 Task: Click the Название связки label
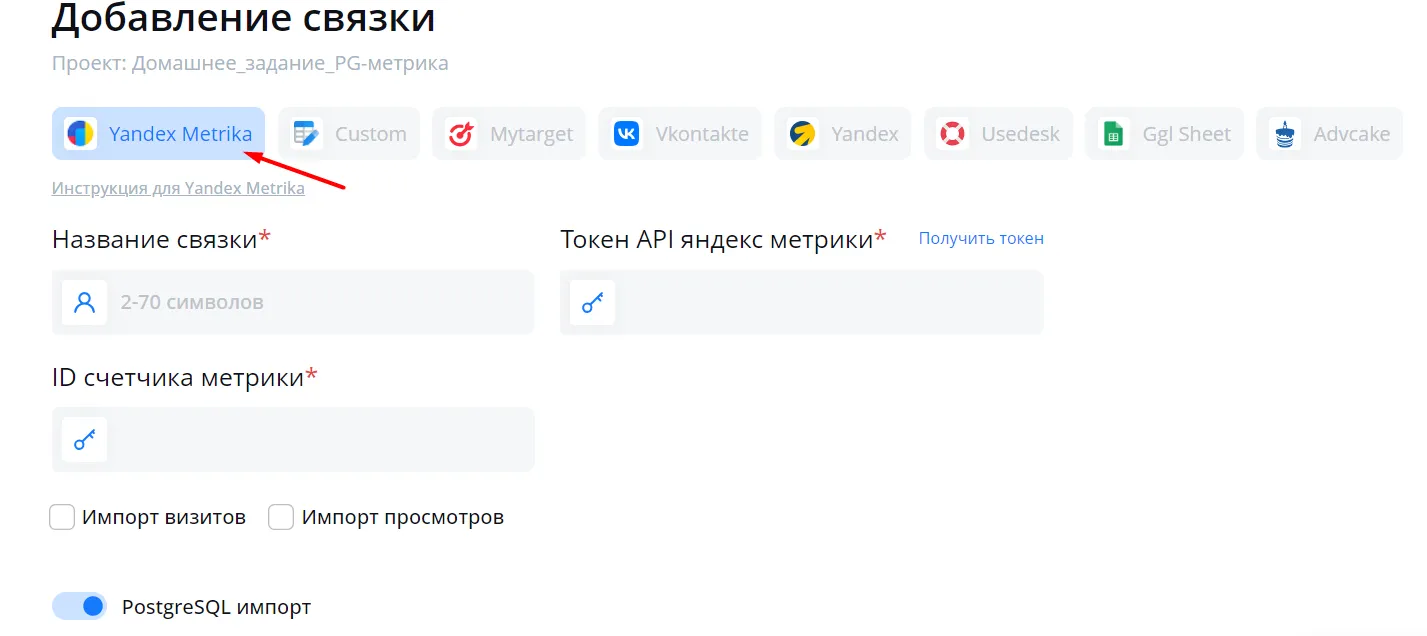click(x=154, y=239)
